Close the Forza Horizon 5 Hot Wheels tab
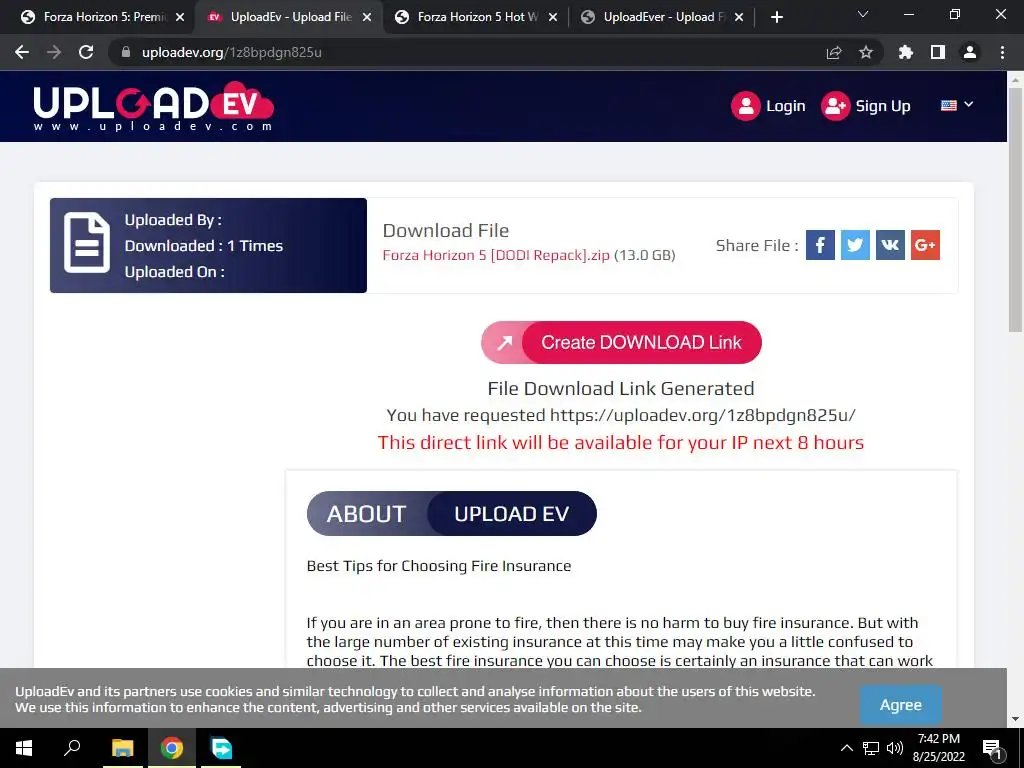The width and height of the screenshot is (1024, 768). (552, 17)
